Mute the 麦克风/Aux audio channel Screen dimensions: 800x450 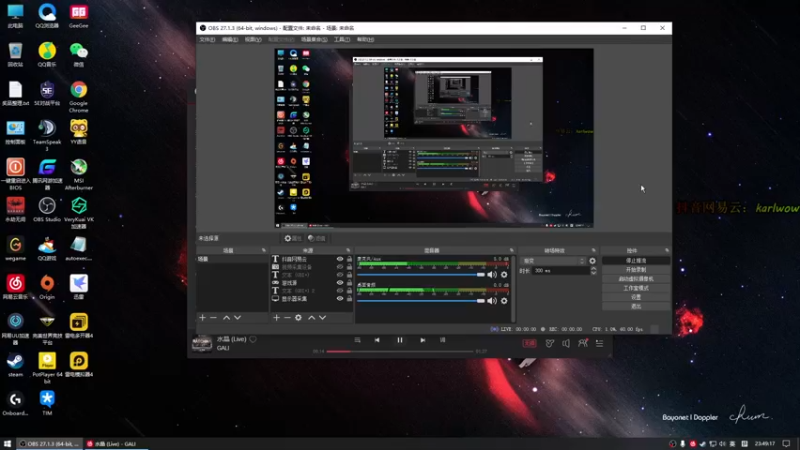(x=492, y=274)
